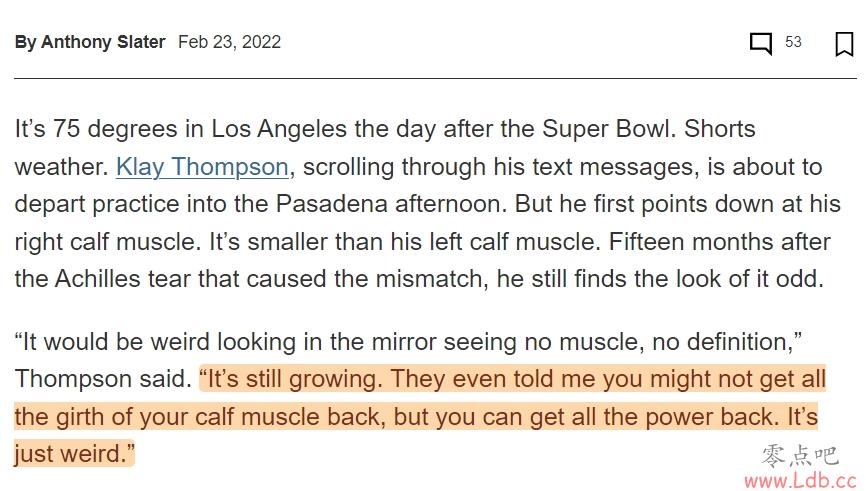Click the horizontal divider under the byline
866x491 pixels.
coord(435,78)
